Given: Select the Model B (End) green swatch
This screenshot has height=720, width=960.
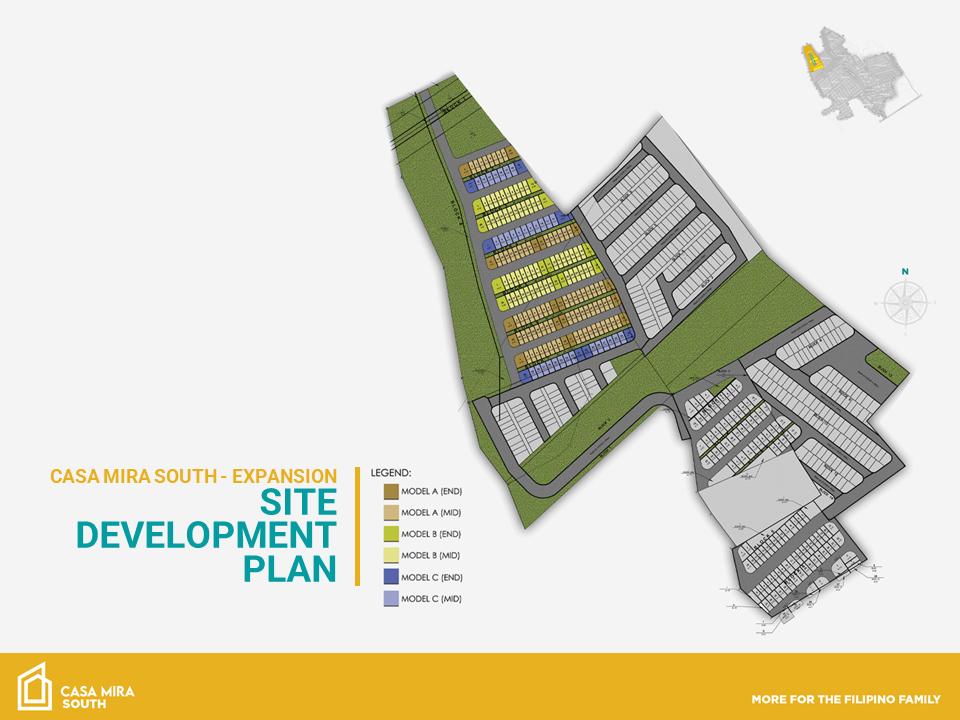Looking at the screenshot, I should click(x=390, y=534).
